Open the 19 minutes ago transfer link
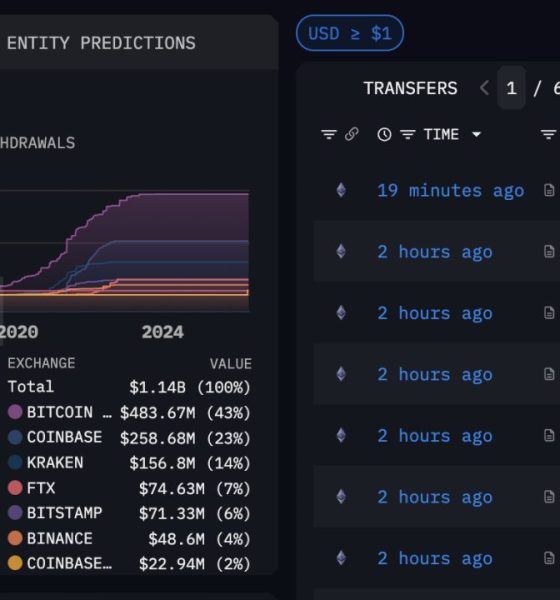 (451, 191)
